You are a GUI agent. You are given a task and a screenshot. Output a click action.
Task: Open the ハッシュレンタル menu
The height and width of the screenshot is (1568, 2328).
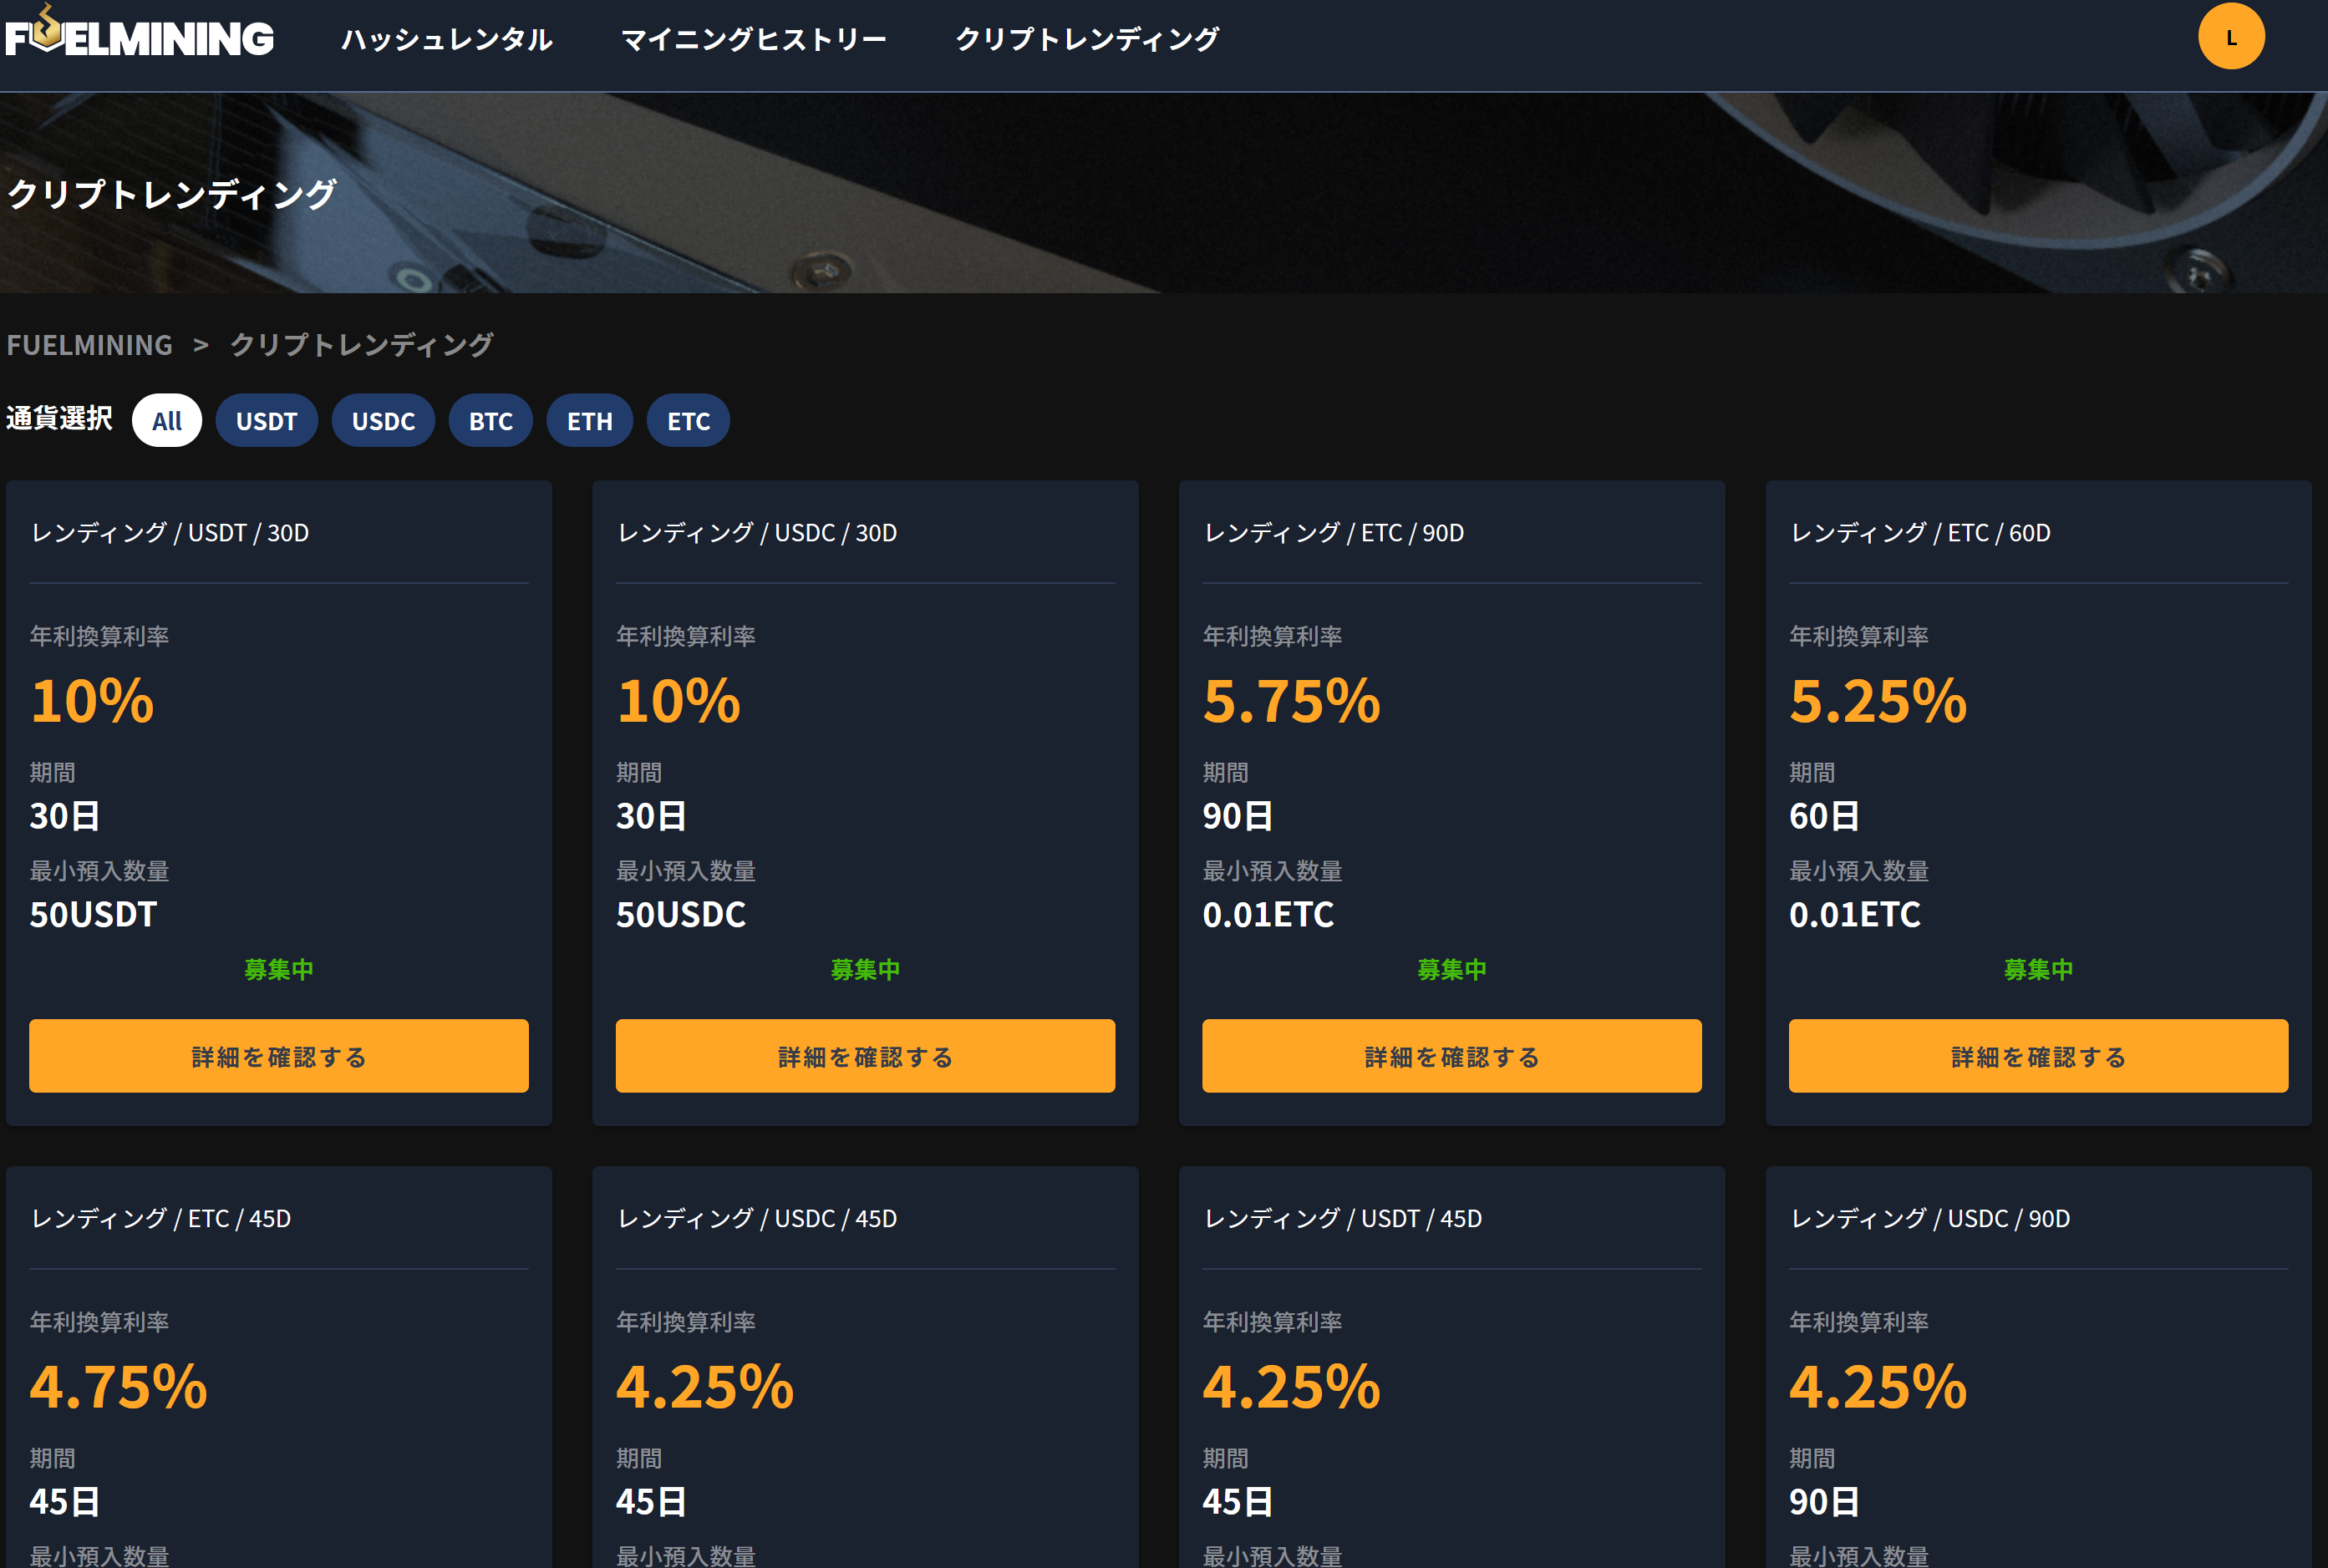[446, 39]
